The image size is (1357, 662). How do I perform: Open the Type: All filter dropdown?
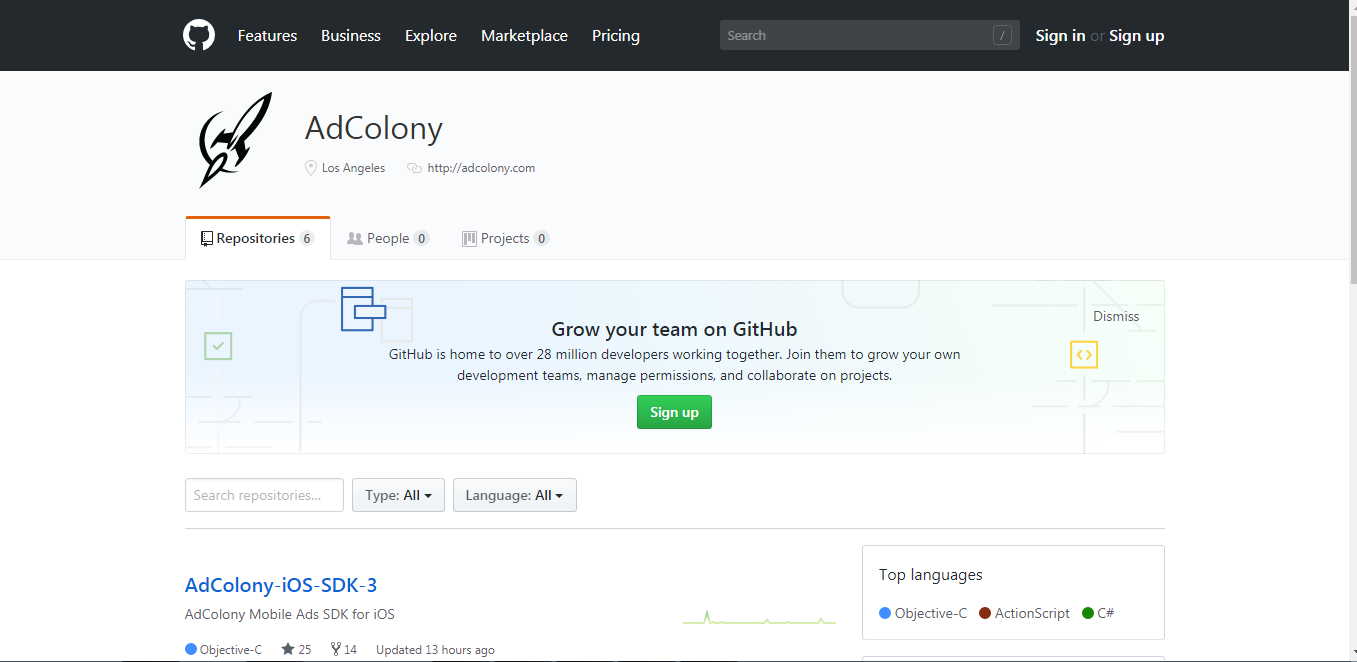click(x=398, y=494)
